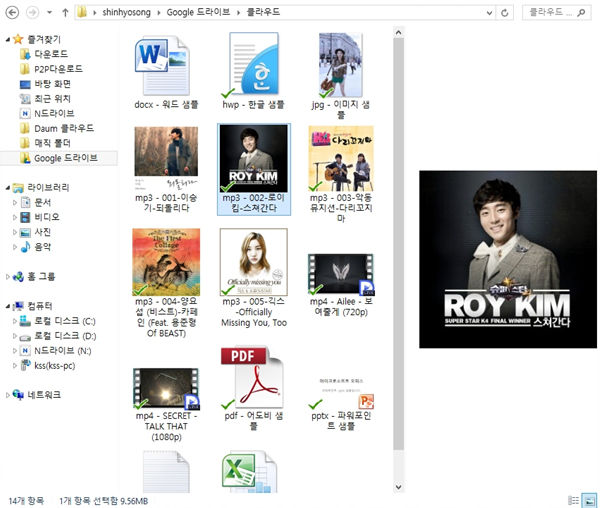Select Google 드라이브 in the address path
The image size is (600, 508).
[198, 12]
